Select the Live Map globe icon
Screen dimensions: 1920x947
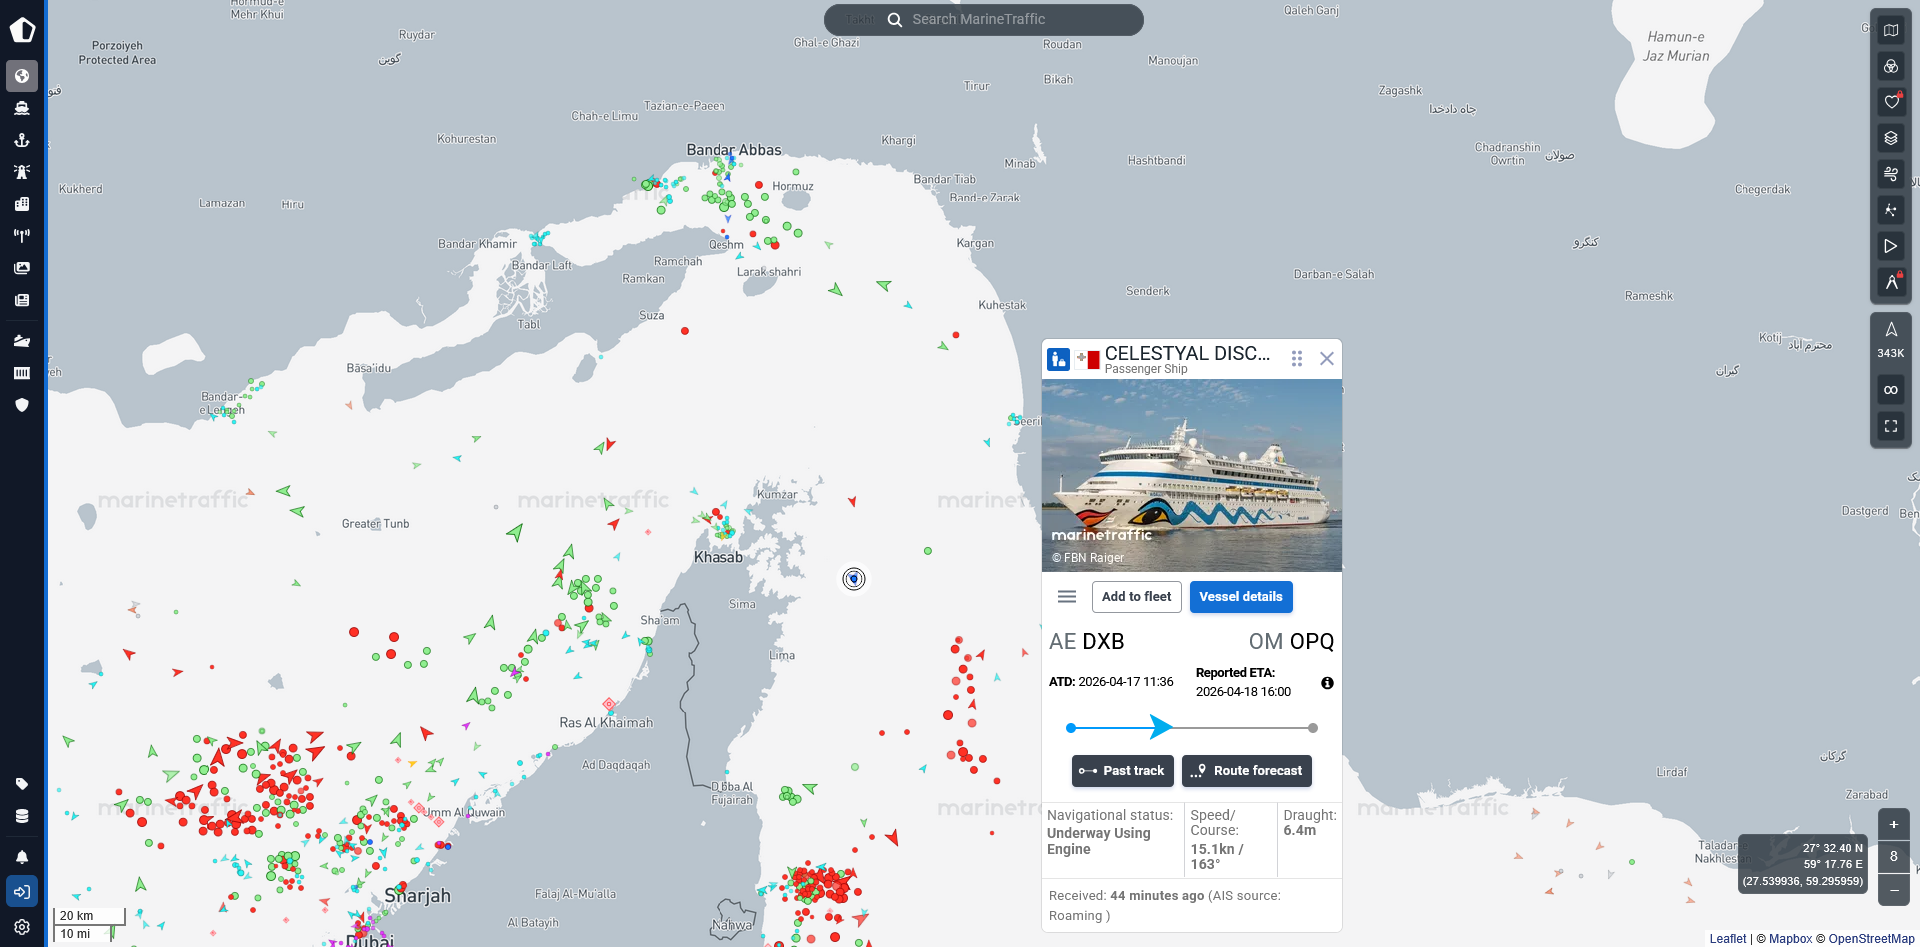tap(22, 76)
